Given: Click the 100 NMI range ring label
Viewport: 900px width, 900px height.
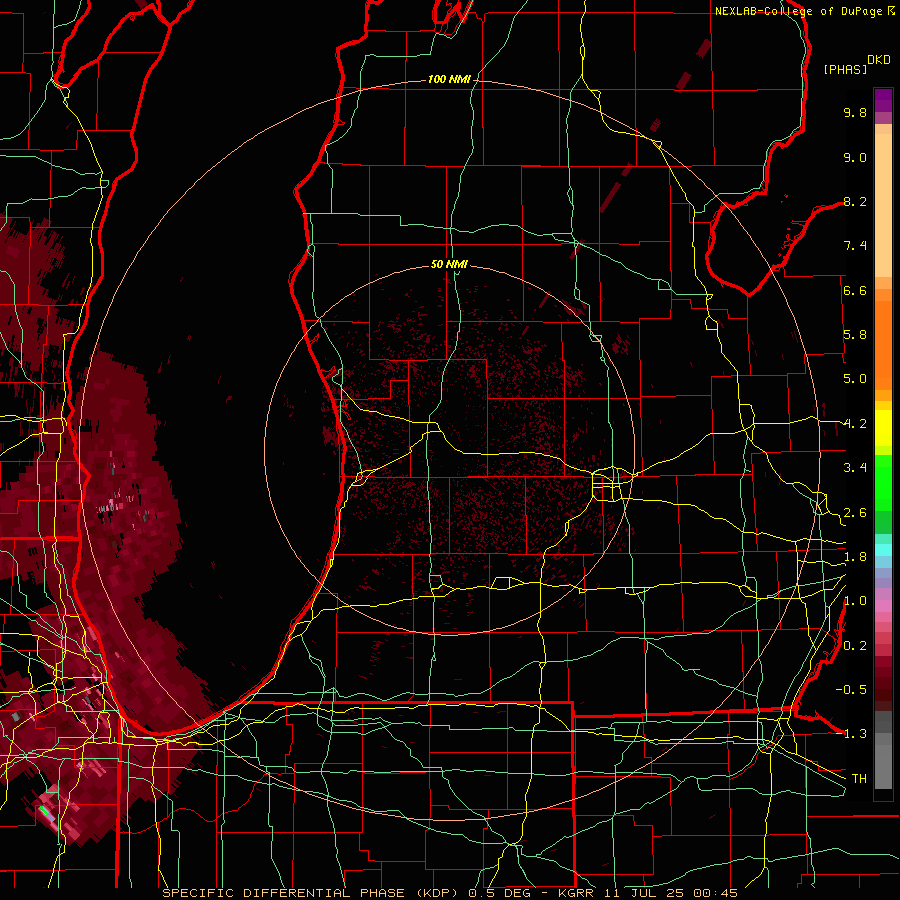Looking at the screenshot, I should point(448,79).
